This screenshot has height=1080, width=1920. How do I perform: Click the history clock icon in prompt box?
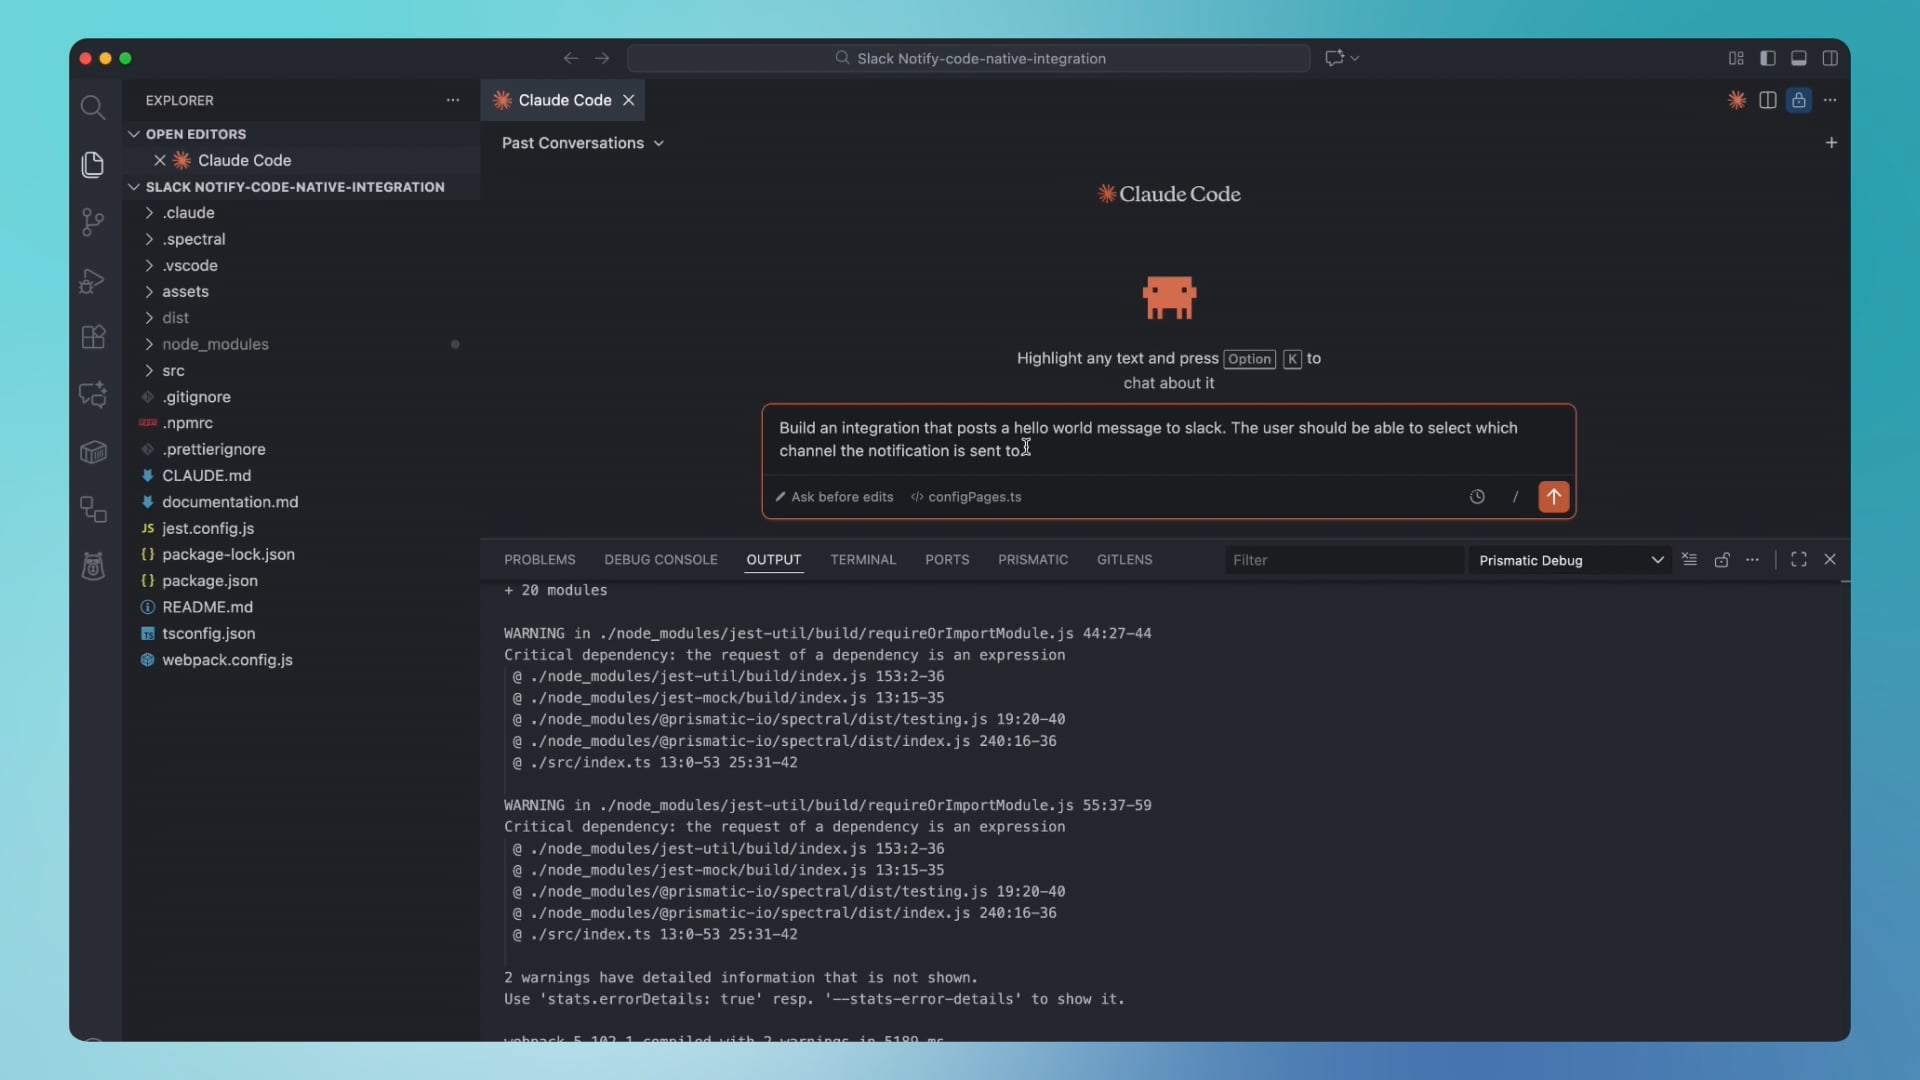(1477, 497)
